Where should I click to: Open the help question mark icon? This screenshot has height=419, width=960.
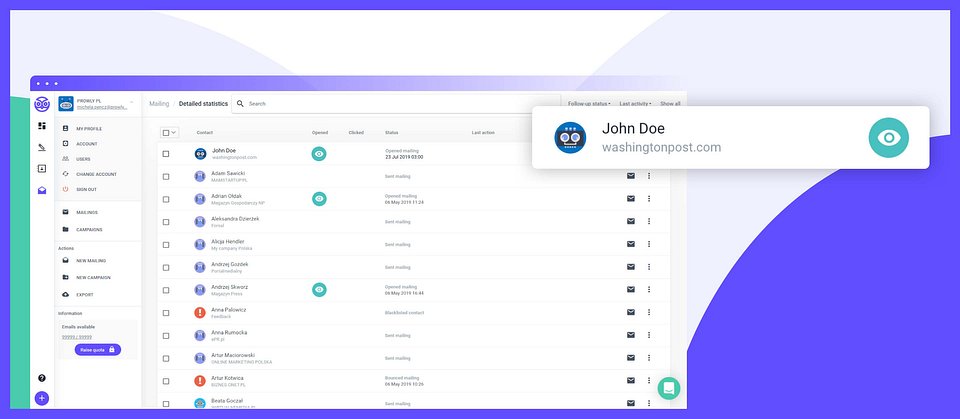coord(42,378)
